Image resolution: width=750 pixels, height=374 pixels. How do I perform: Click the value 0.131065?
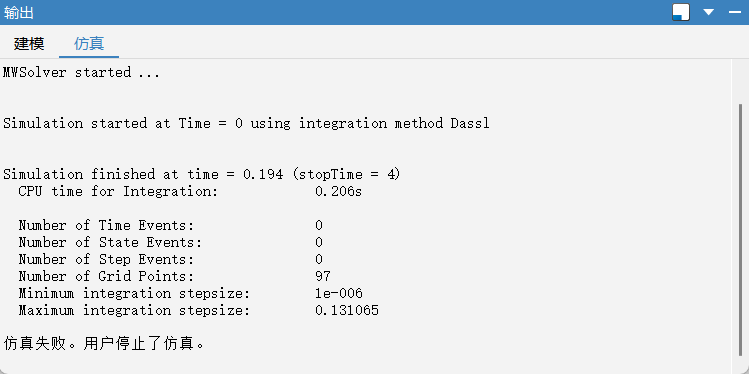347,311
